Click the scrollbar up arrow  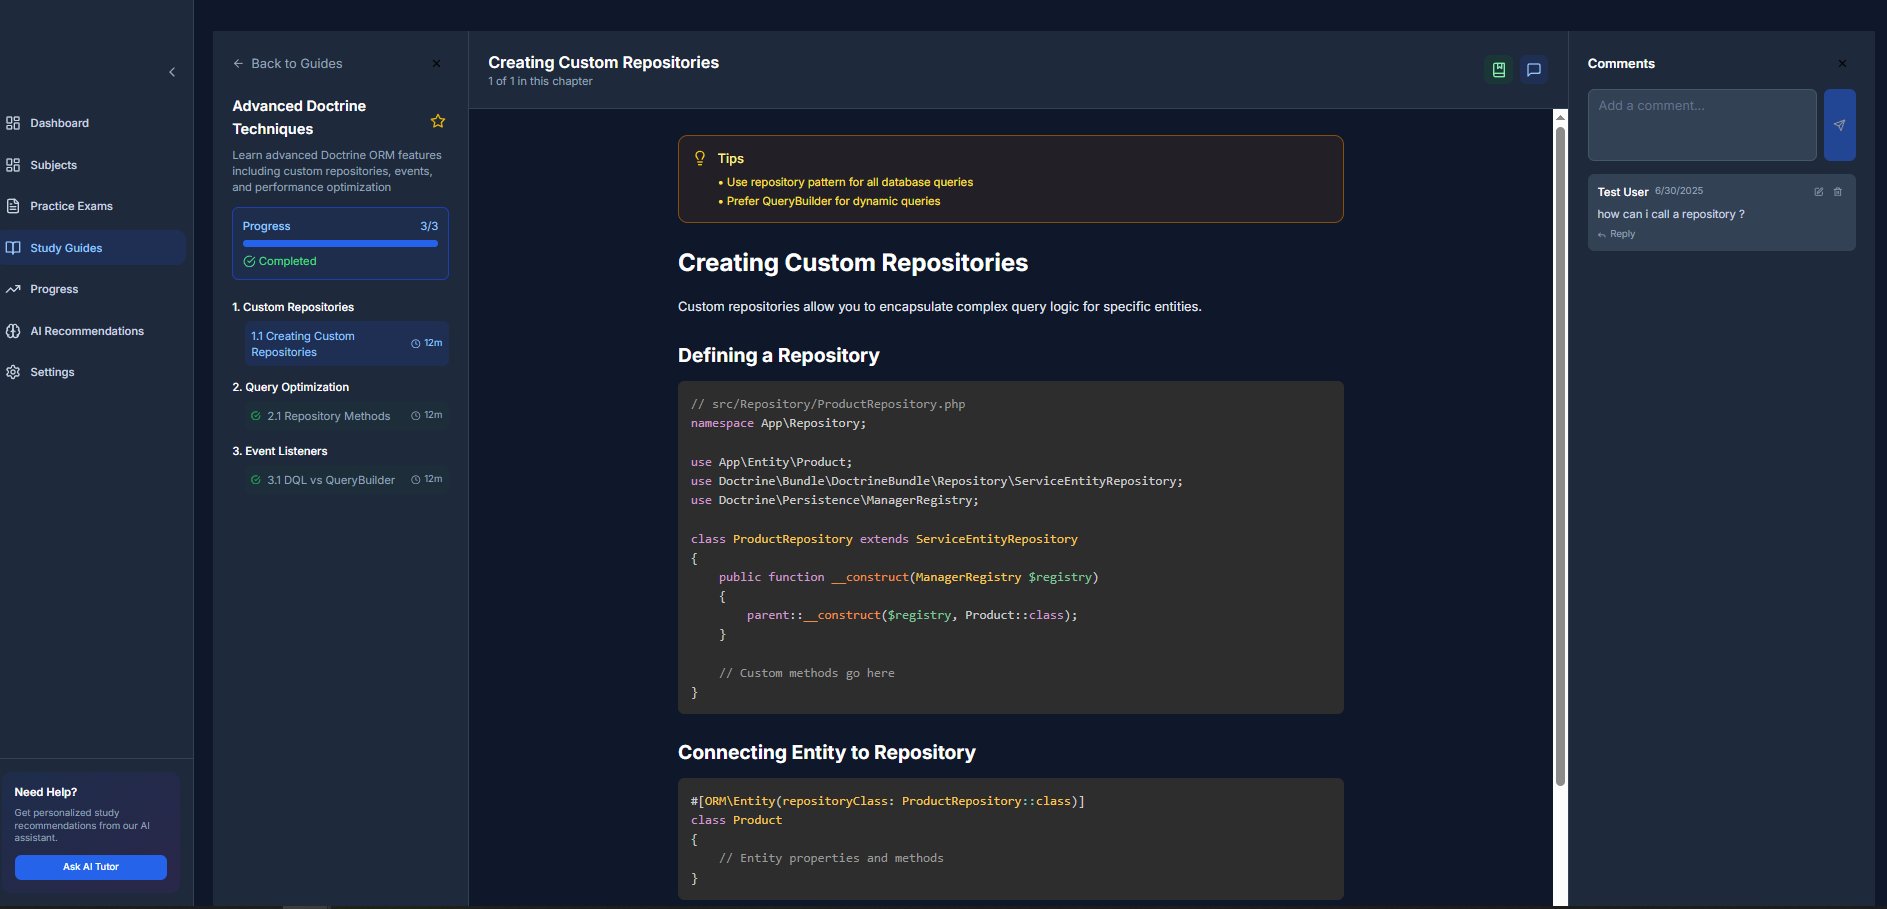(1560, 116)
